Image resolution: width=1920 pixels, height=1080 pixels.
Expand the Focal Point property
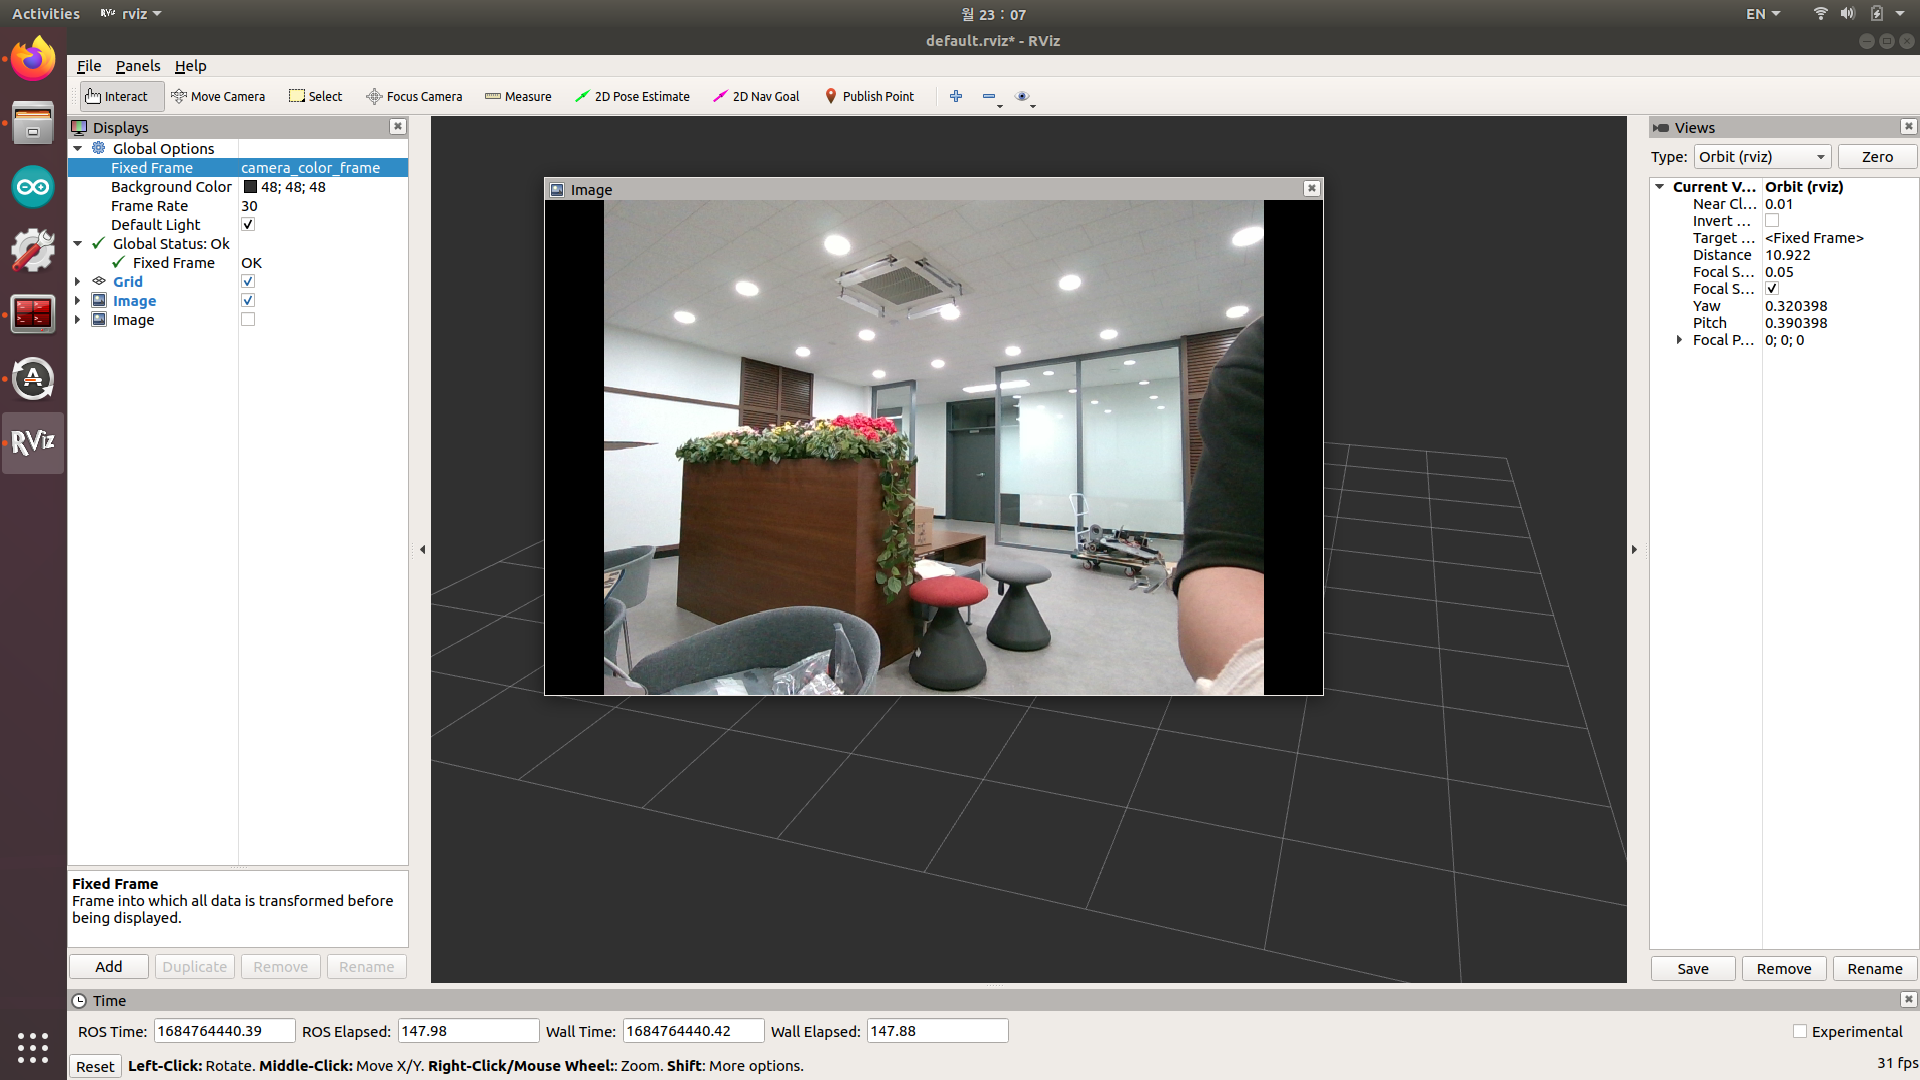pyautogui.click(x=1679, y=340)
